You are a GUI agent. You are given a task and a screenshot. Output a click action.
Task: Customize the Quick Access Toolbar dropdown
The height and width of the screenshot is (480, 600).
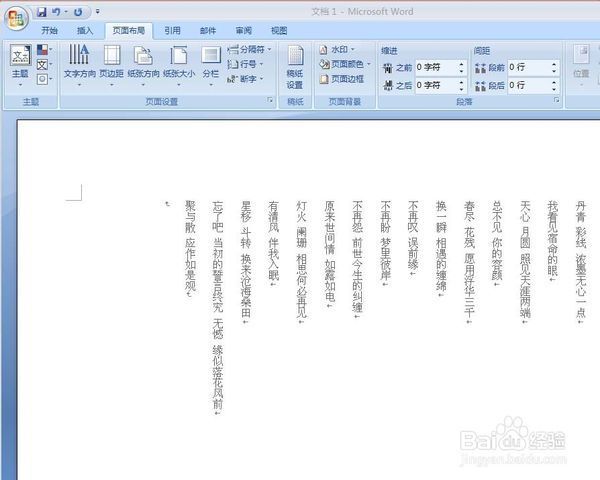tap(98, 12)
